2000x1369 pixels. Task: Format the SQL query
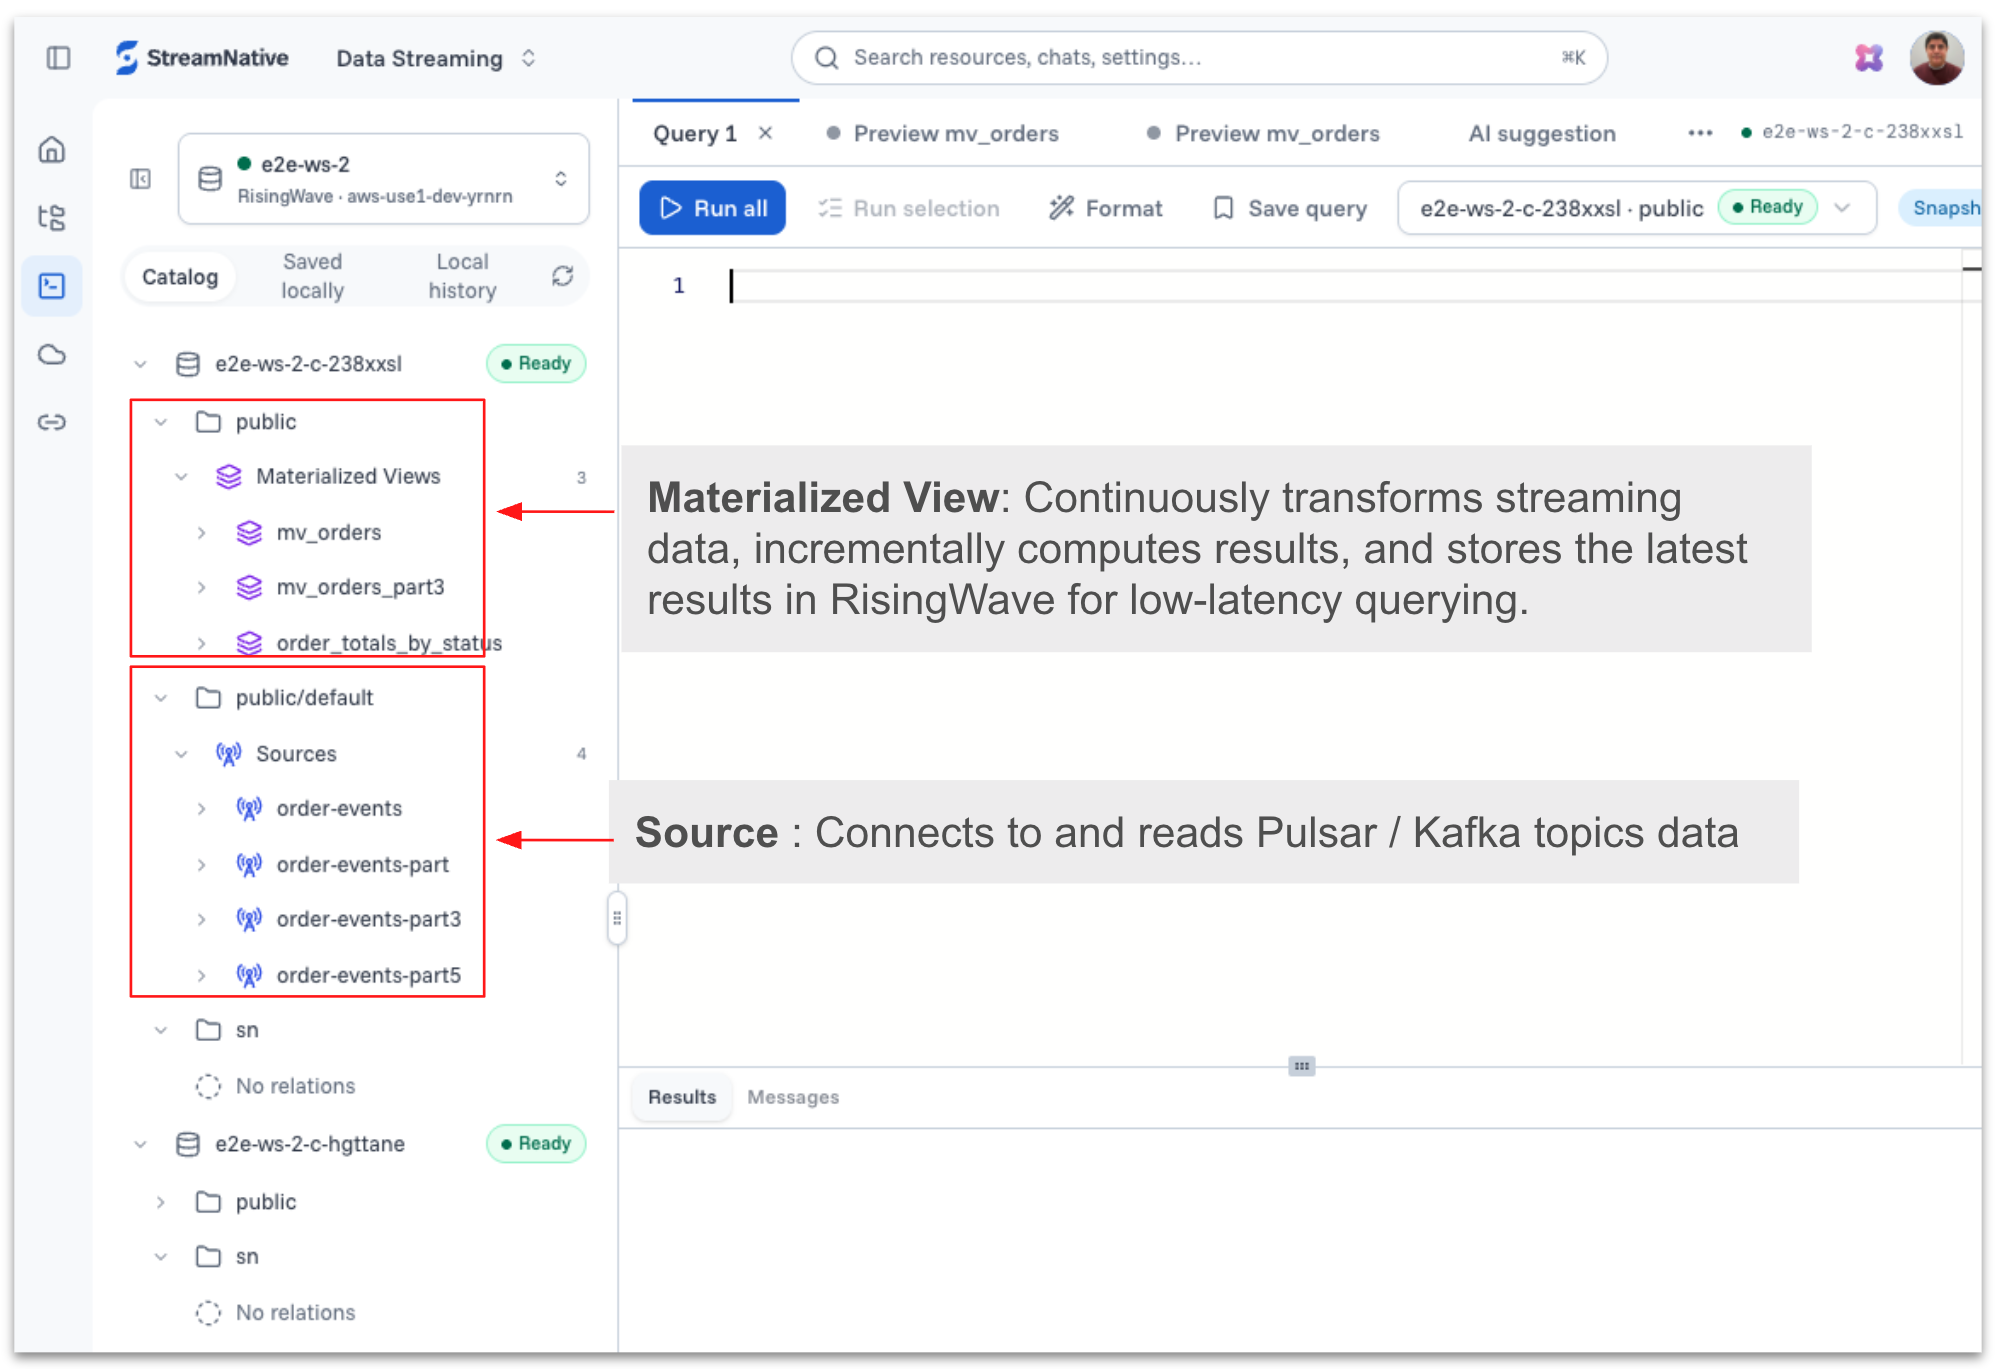[1106, 208]
